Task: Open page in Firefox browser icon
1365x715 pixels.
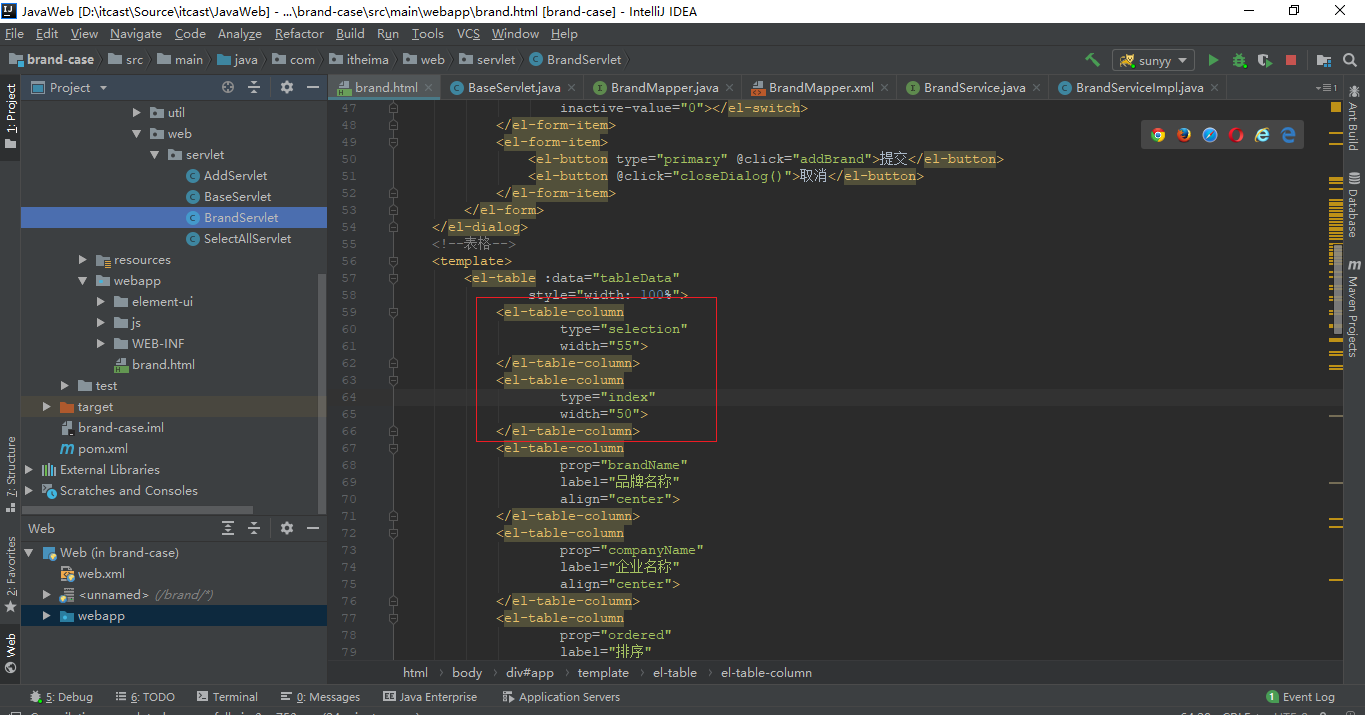Action: (1184, 135)
